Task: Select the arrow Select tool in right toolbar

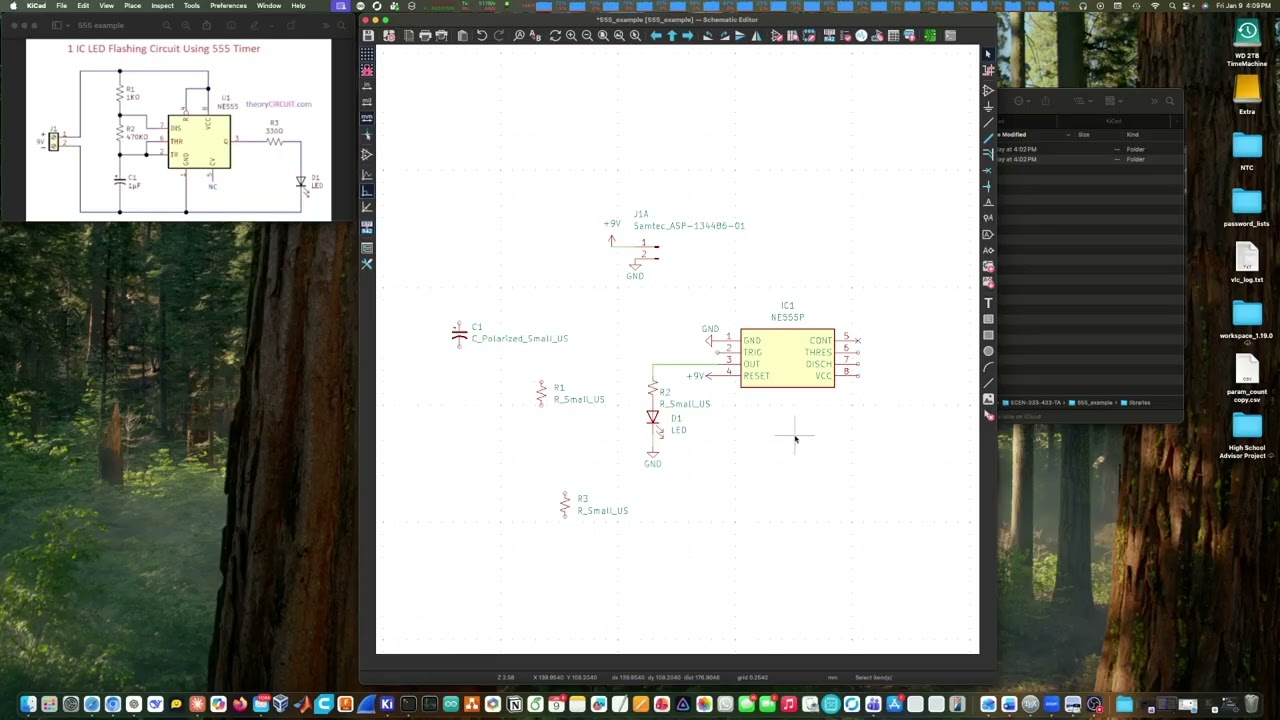Action: [988, 54]
